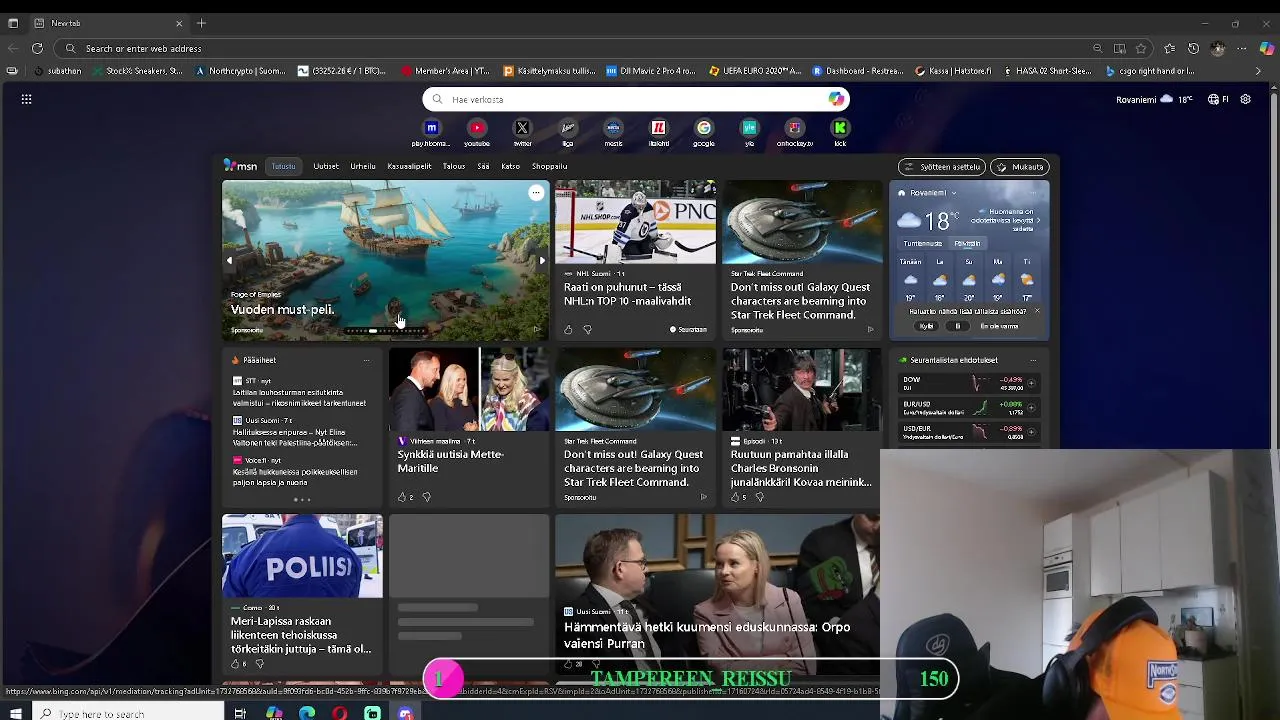
Task: Like the NHL Suomi article
Action: pos(568,329)
